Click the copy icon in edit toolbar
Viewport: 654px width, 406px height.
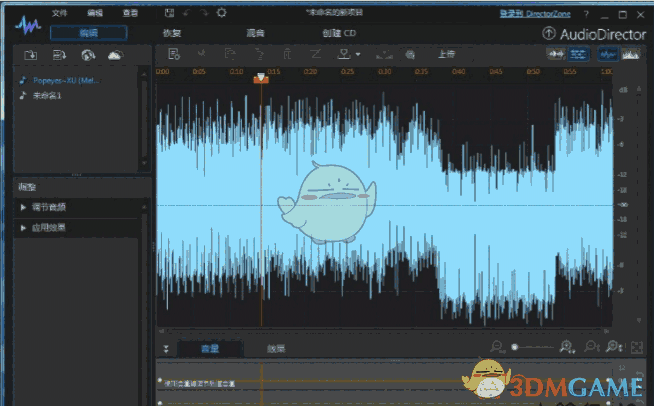230,54
